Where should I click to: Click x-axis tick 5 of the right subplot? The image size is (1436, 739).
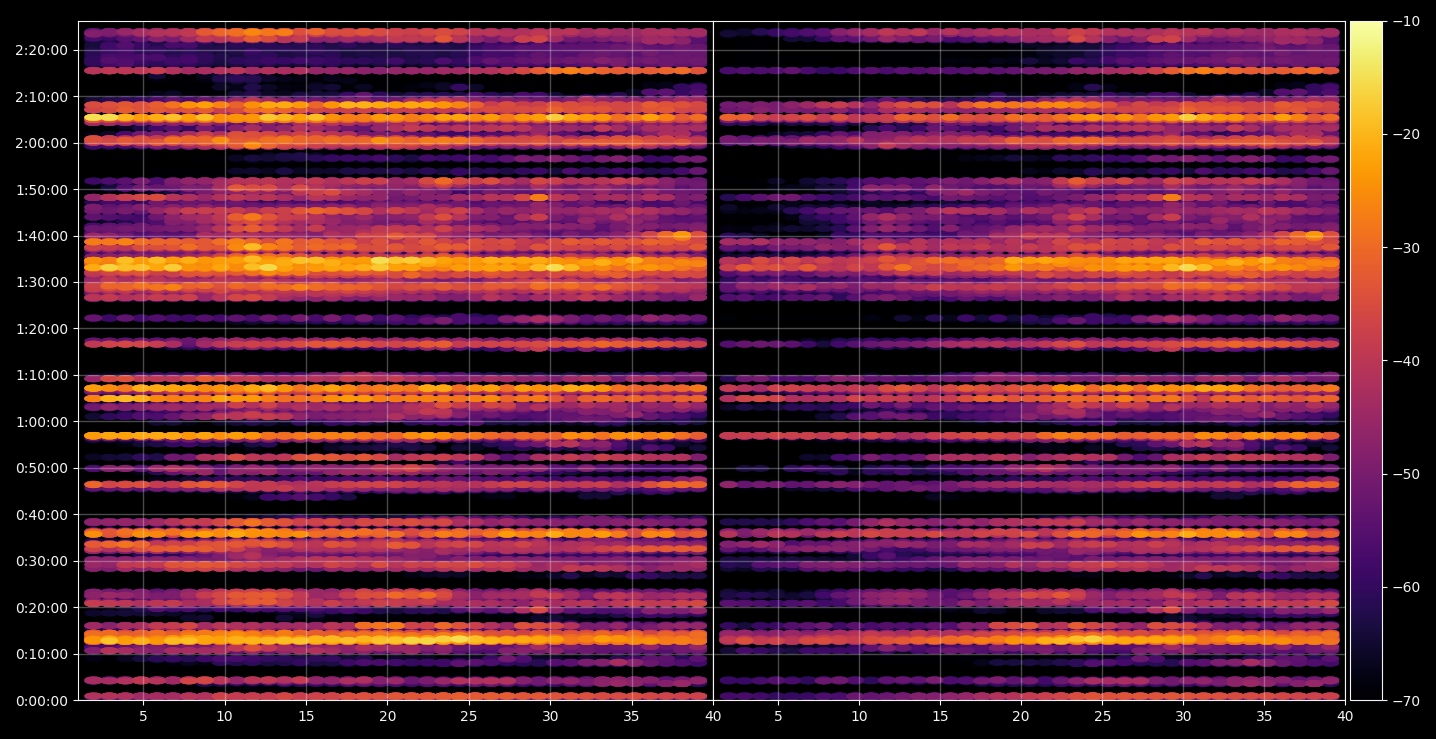[777, 716]
